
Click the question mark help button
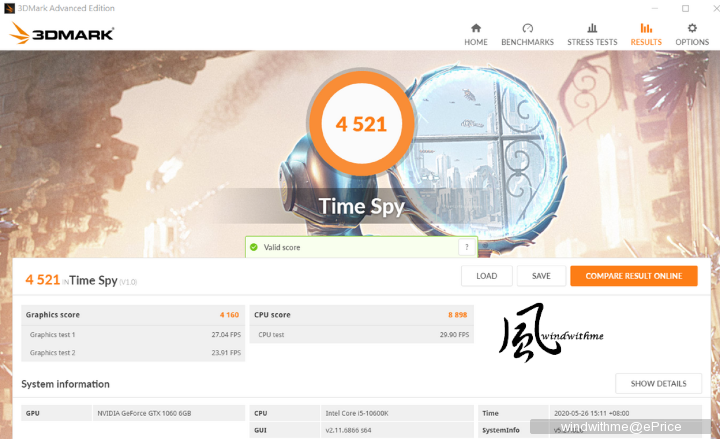point(467,247)
